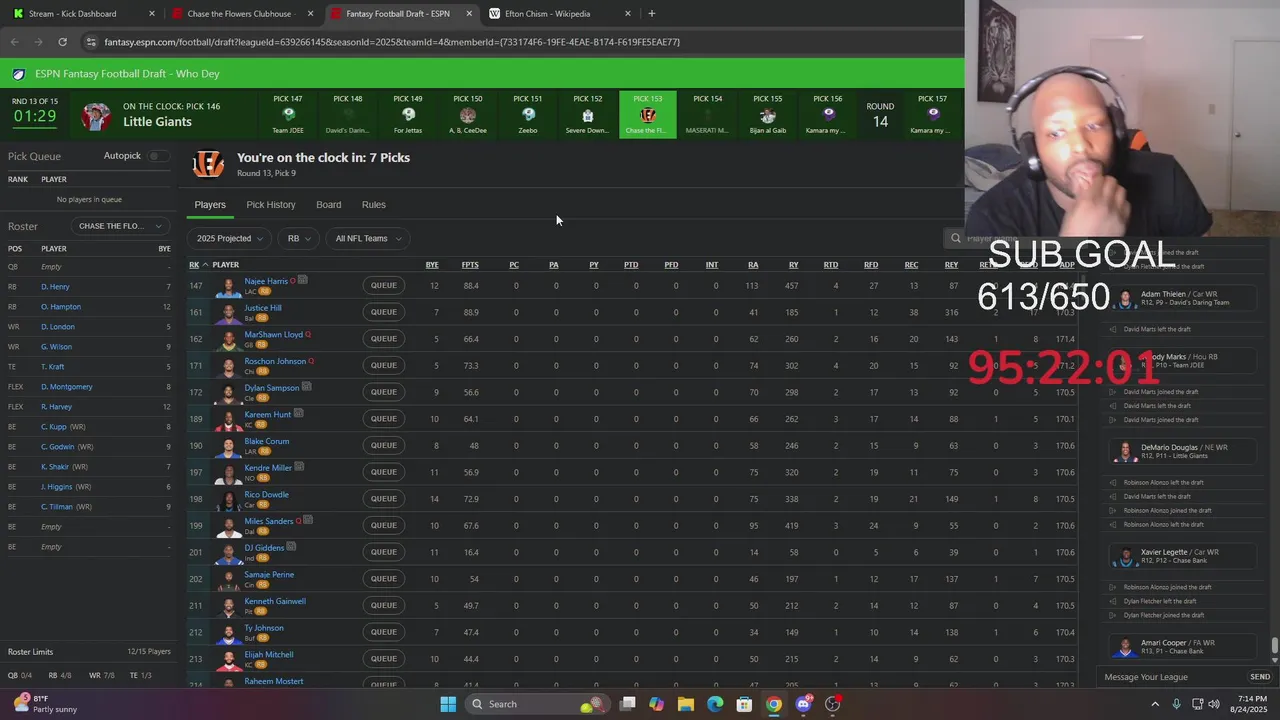
Task: Open D. Henry in roster list
Action: [x=55, y=287]
